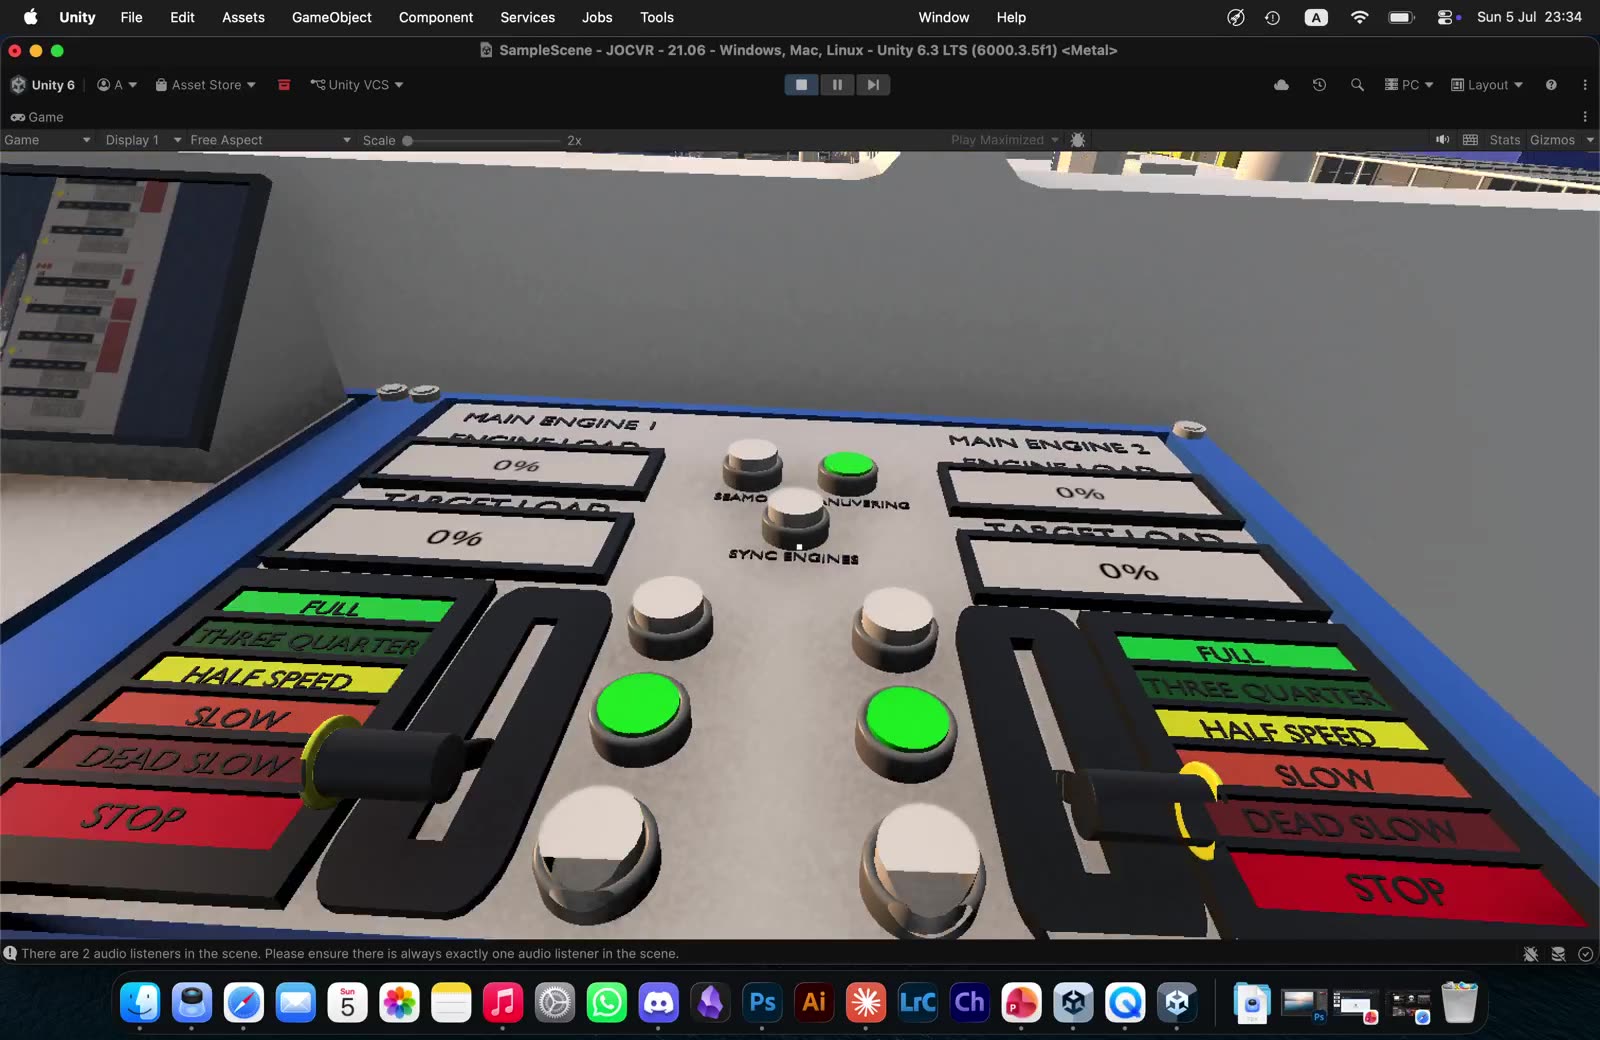Open the Free Aspect dropdown
Image resolution: width=1600 pixels, height=1040 pixels.
[270, 140]
